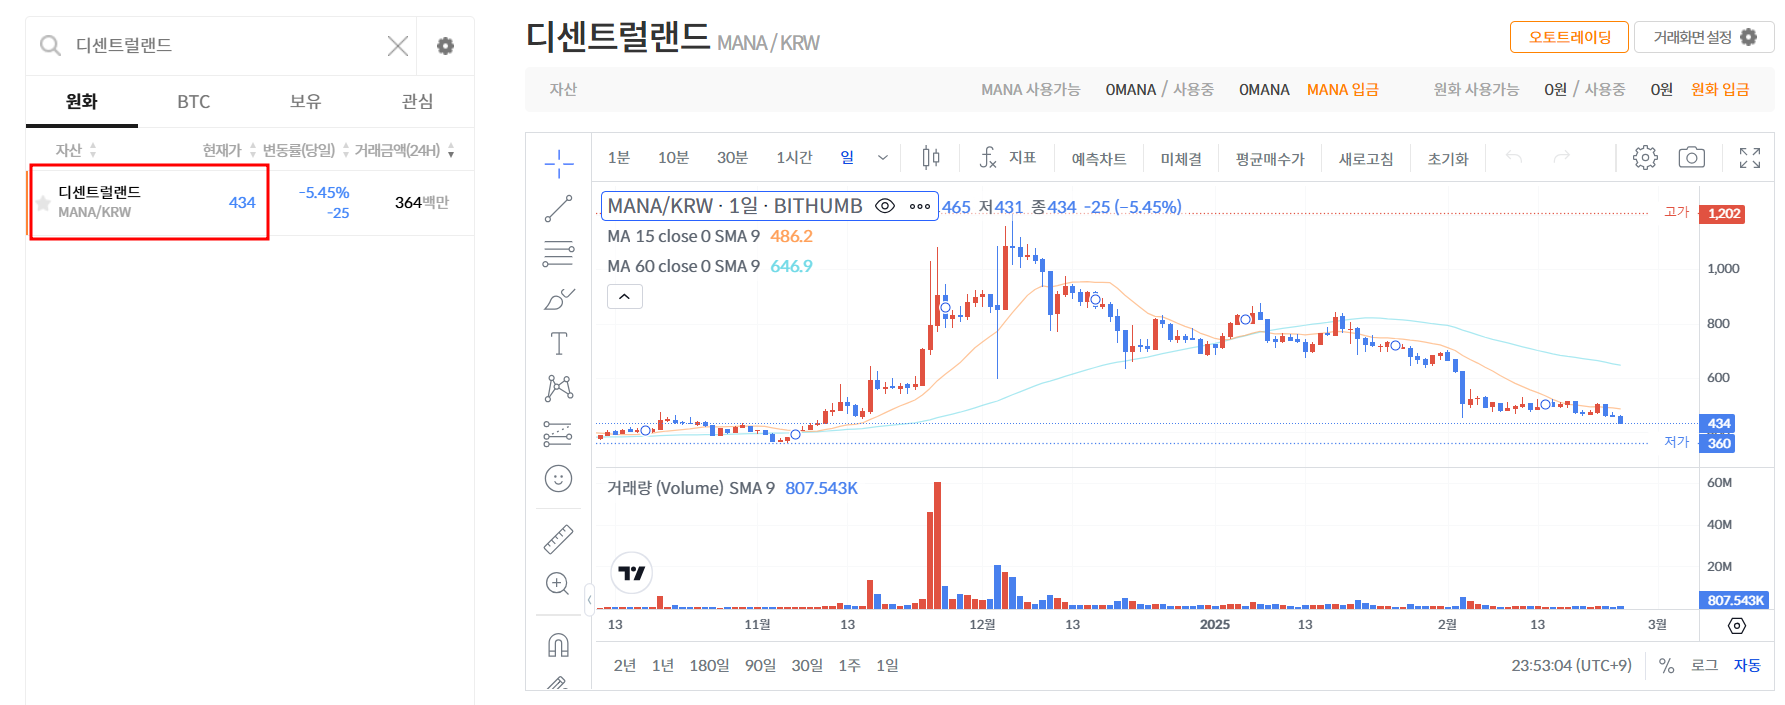Open chart settings gear icon
Image resolution: width=1785 pixels, height=705 pixels.
(1645, 157)
